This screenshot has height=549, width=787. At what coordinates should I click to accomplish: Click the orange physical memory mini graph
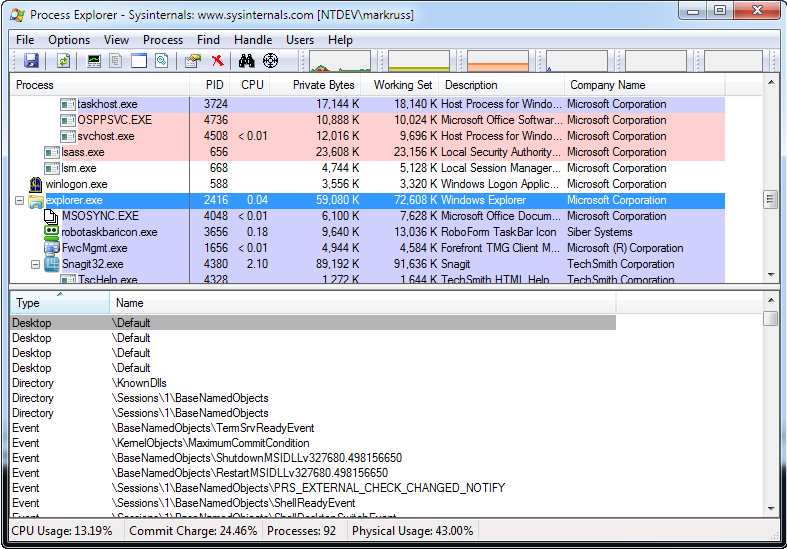coord(498,61)
